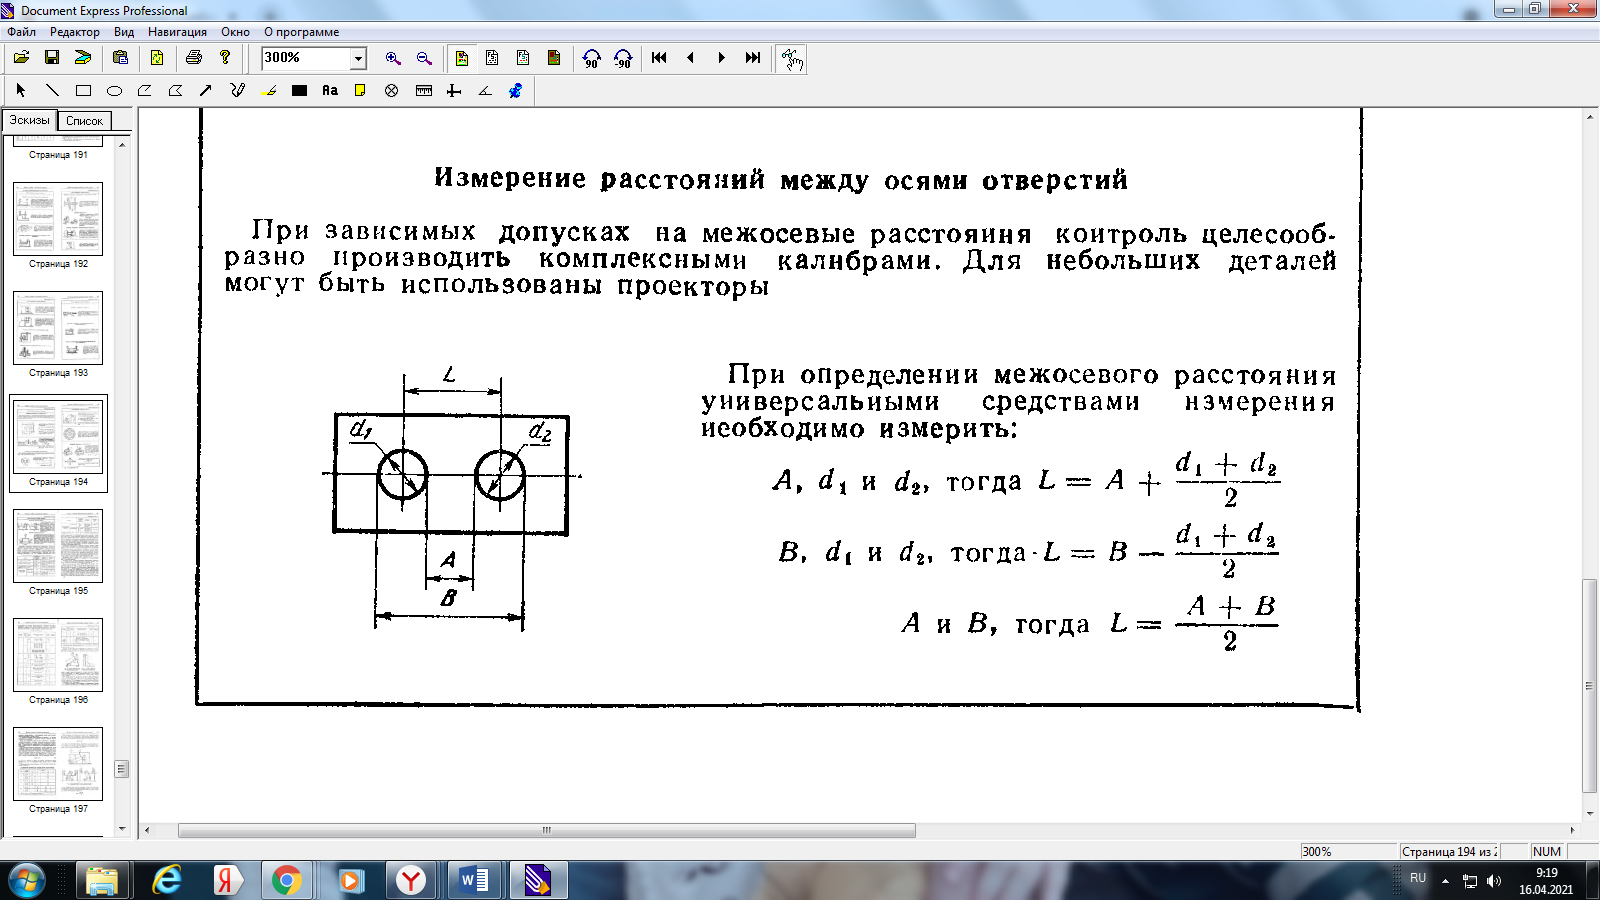Click the Save diskette icon
Screen dimensions: 1600x900
52,58
